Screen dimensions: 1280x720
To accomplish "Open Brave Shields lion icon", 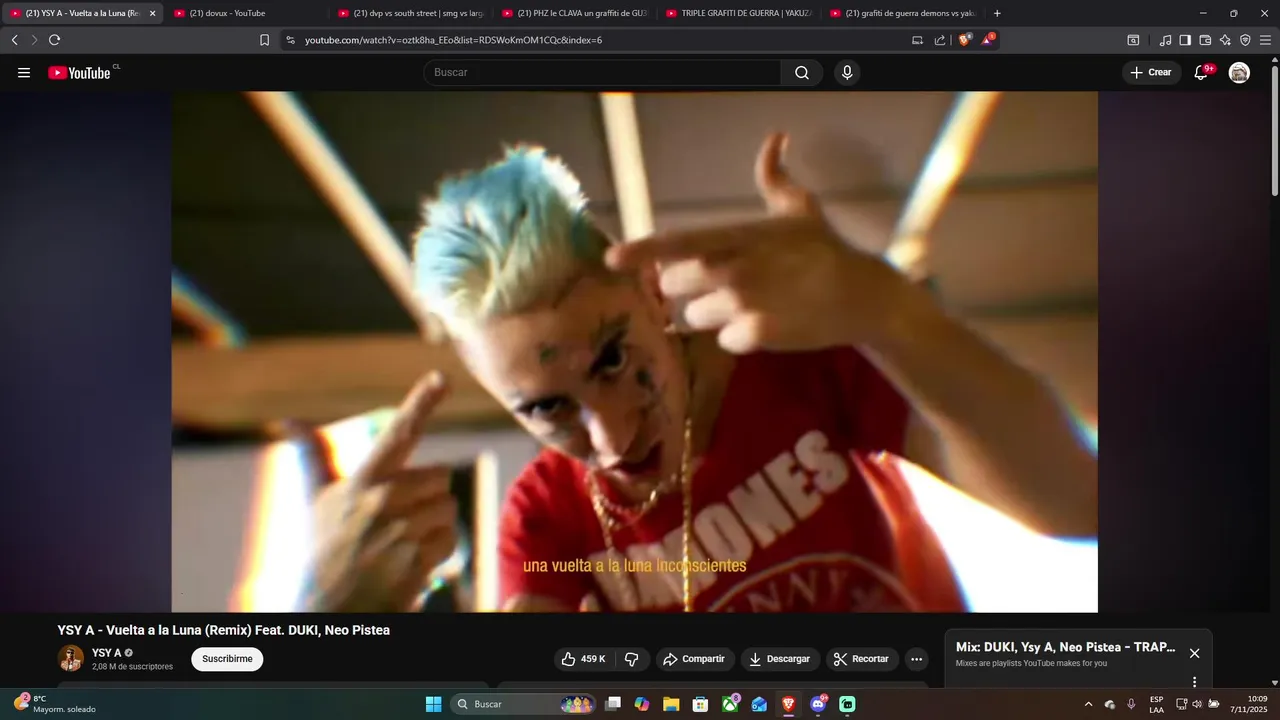I will (x=965, y=40).
